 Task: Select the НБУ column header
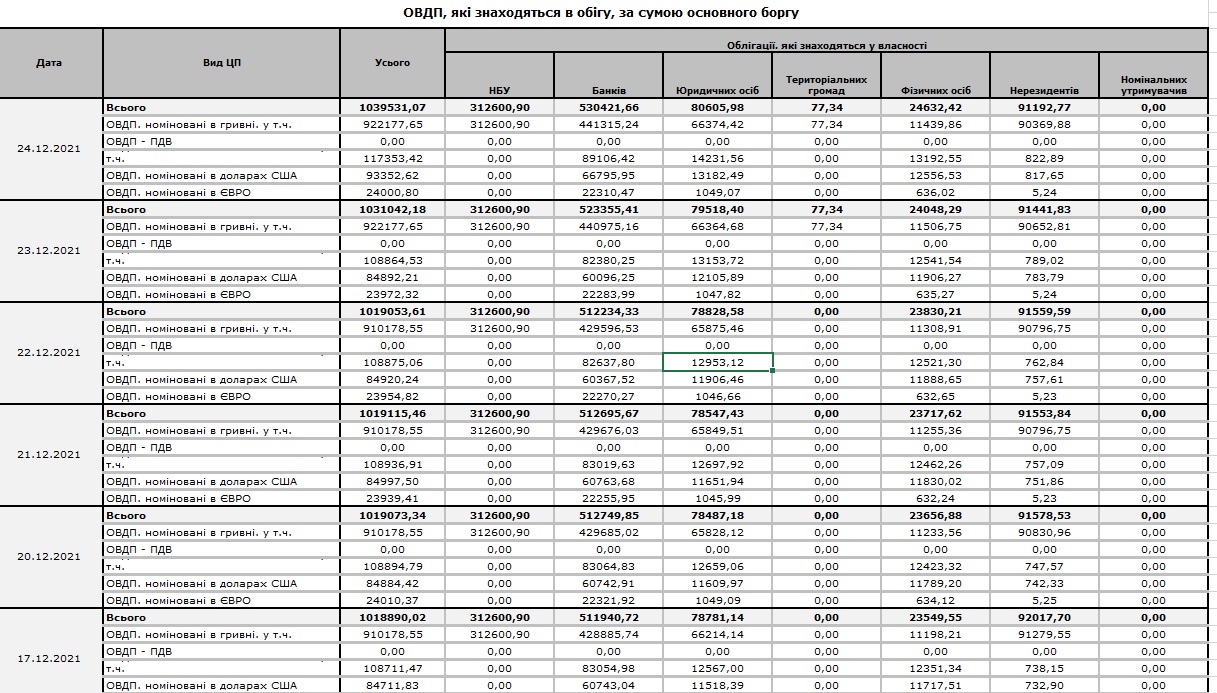[498, 90]
